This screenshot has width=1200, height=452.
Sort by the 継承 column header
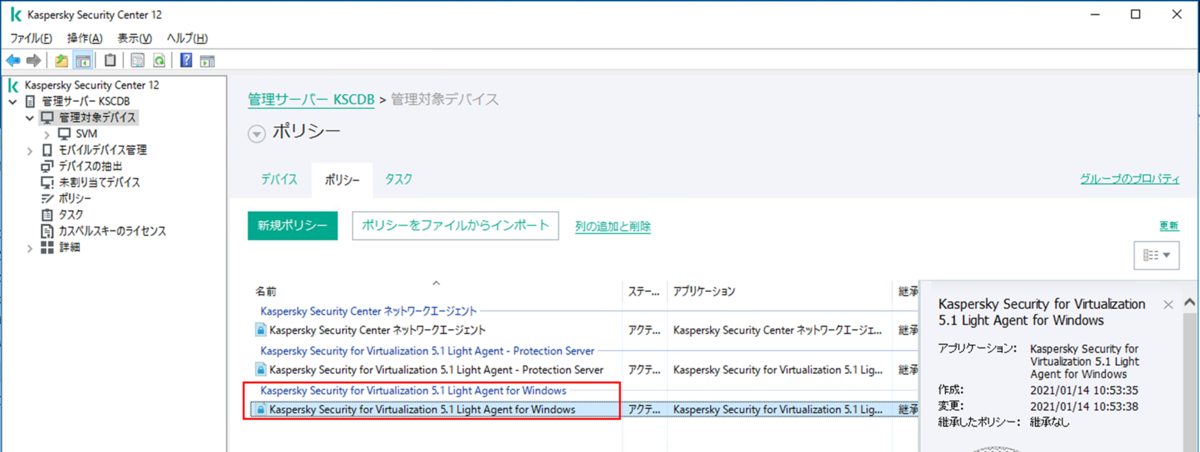pyautogui.click(x=907, y=291)
